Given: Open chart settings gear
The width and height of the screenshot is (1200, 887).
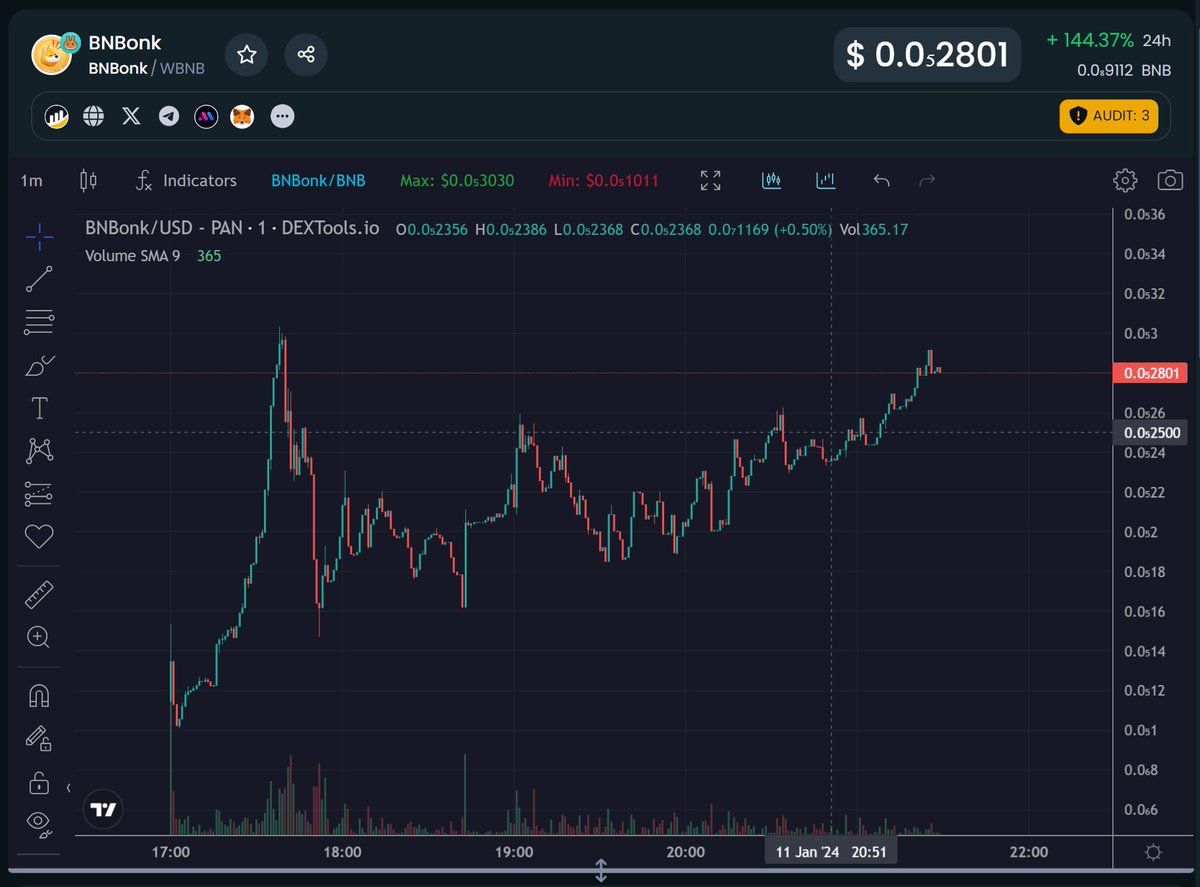Looking at the screenshot, I should coord(1125,181).
